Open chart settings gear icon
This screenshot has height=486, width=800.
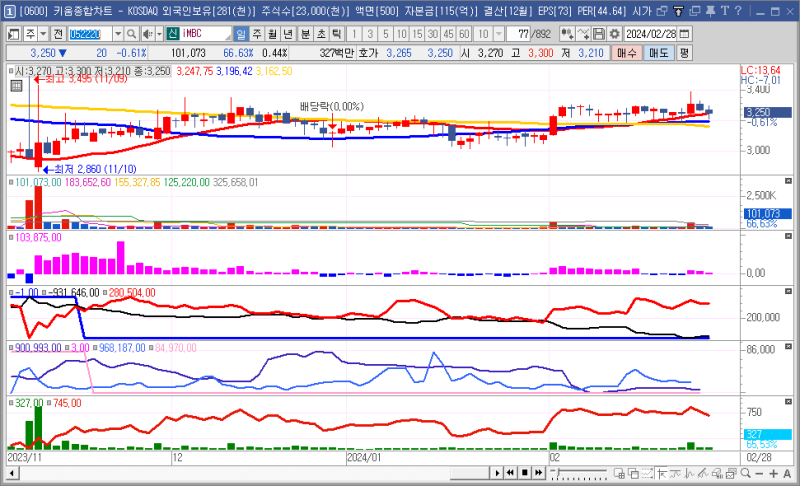coord(614,33)
